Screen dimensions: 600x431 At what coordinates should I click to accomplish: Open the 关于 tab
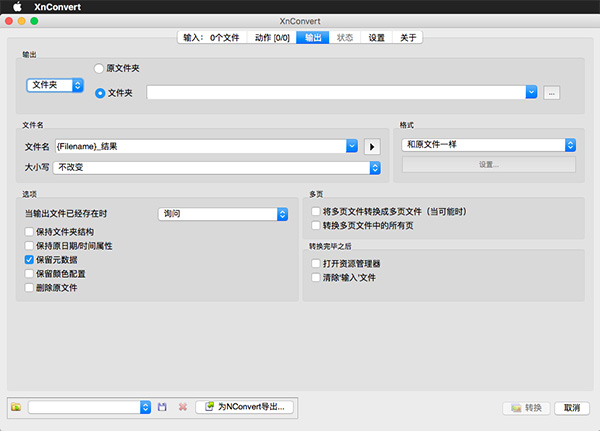coord(408,38)
